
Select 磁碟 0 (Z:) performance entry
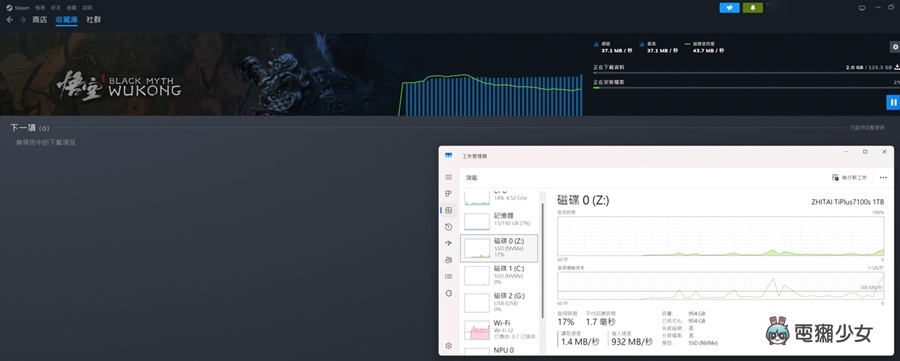(x=499, y=248)
